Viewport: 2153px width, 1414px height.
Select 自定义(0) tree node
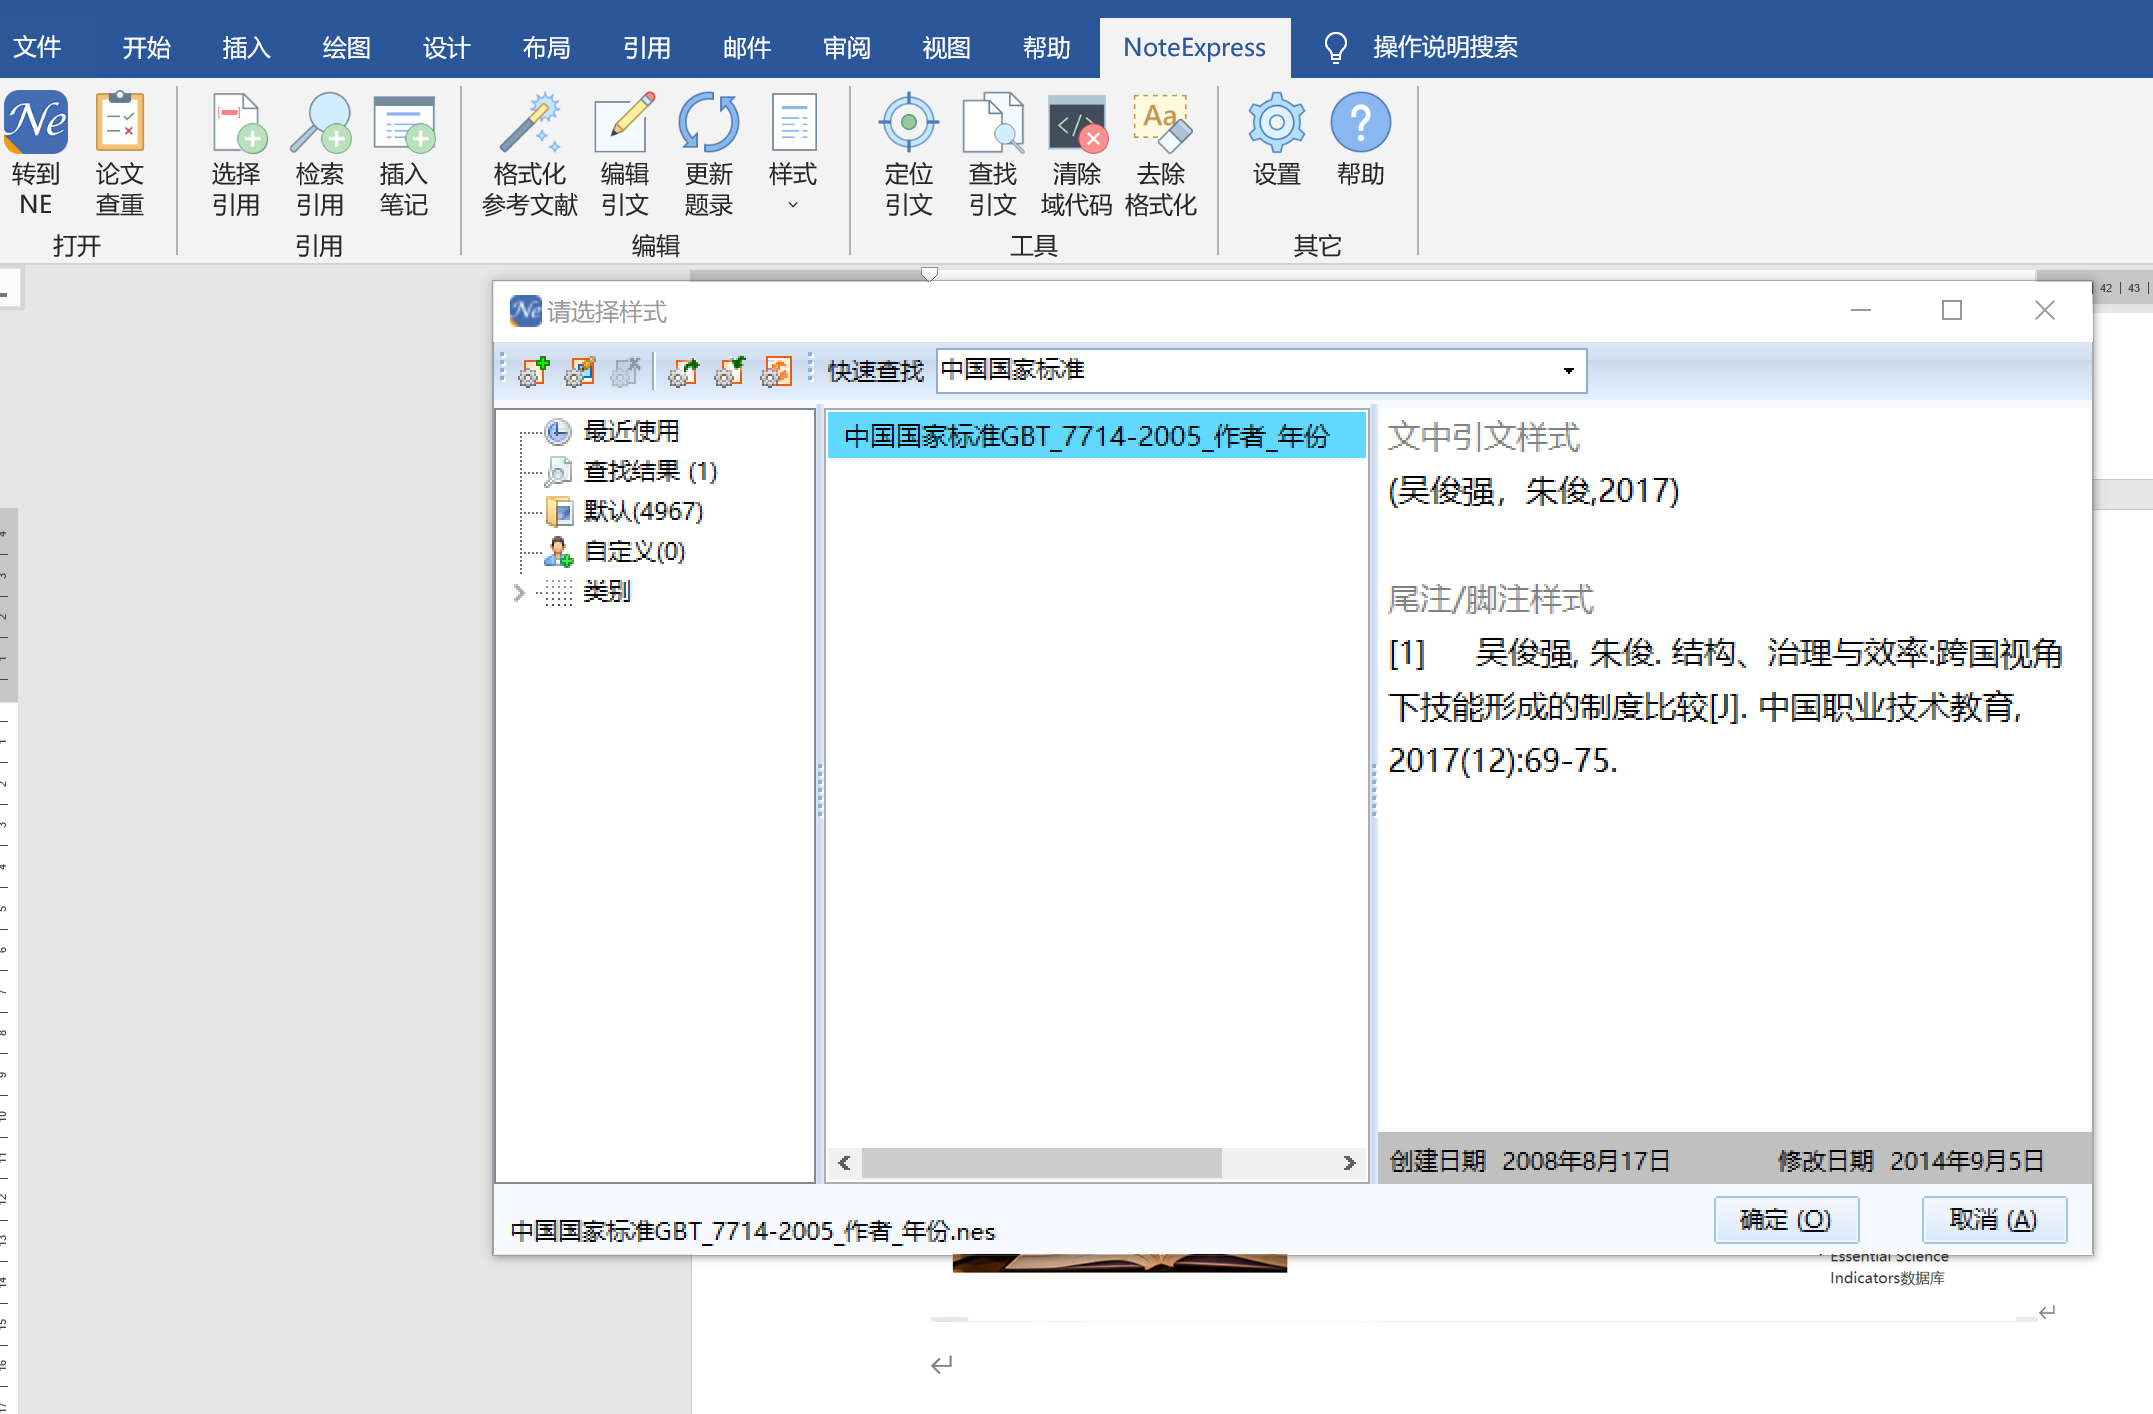coord(634,551)
